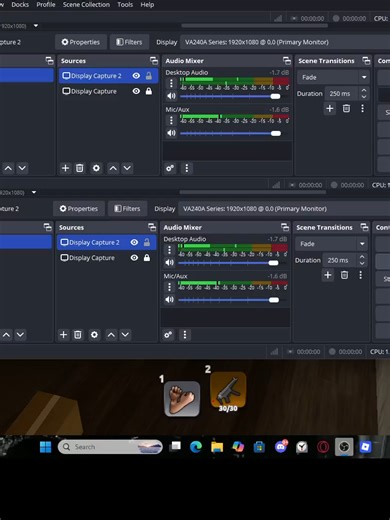
Task: Select gun item in hotbar slot 2
Action: pos(228,391)
